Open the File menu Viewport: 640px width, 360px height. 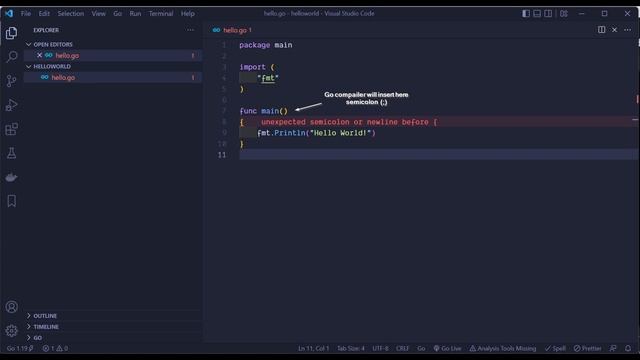(x=26, y=13)
